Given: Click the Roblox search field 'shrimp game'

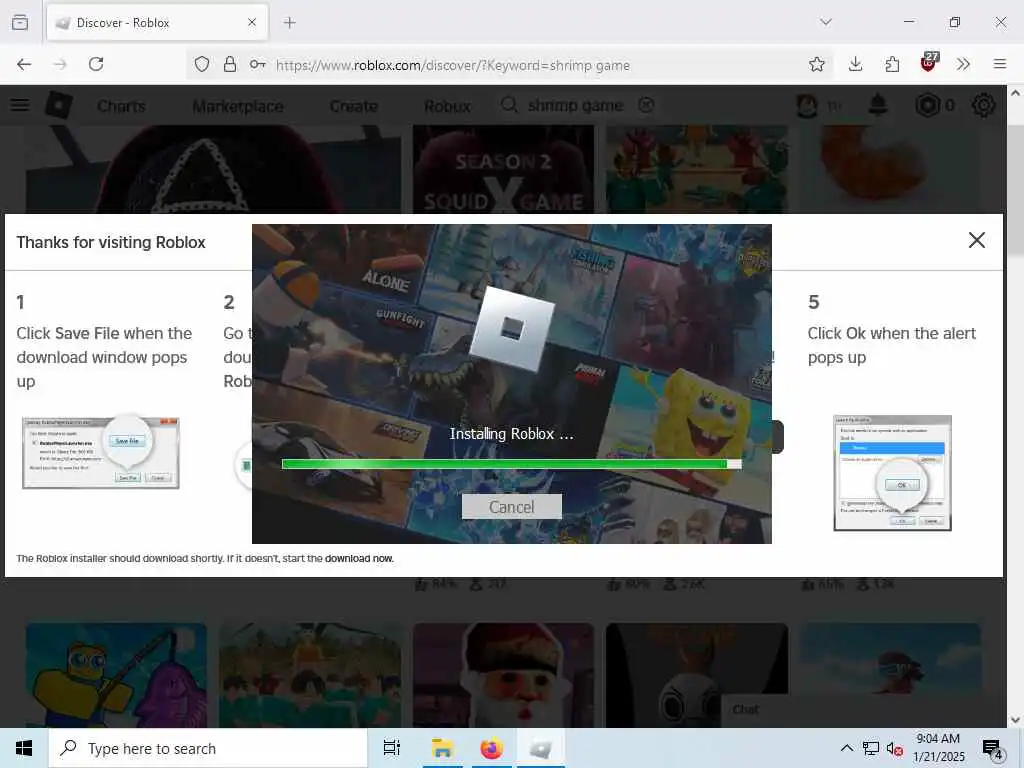Looking at the screenshot, I should [x=575, y=106].
